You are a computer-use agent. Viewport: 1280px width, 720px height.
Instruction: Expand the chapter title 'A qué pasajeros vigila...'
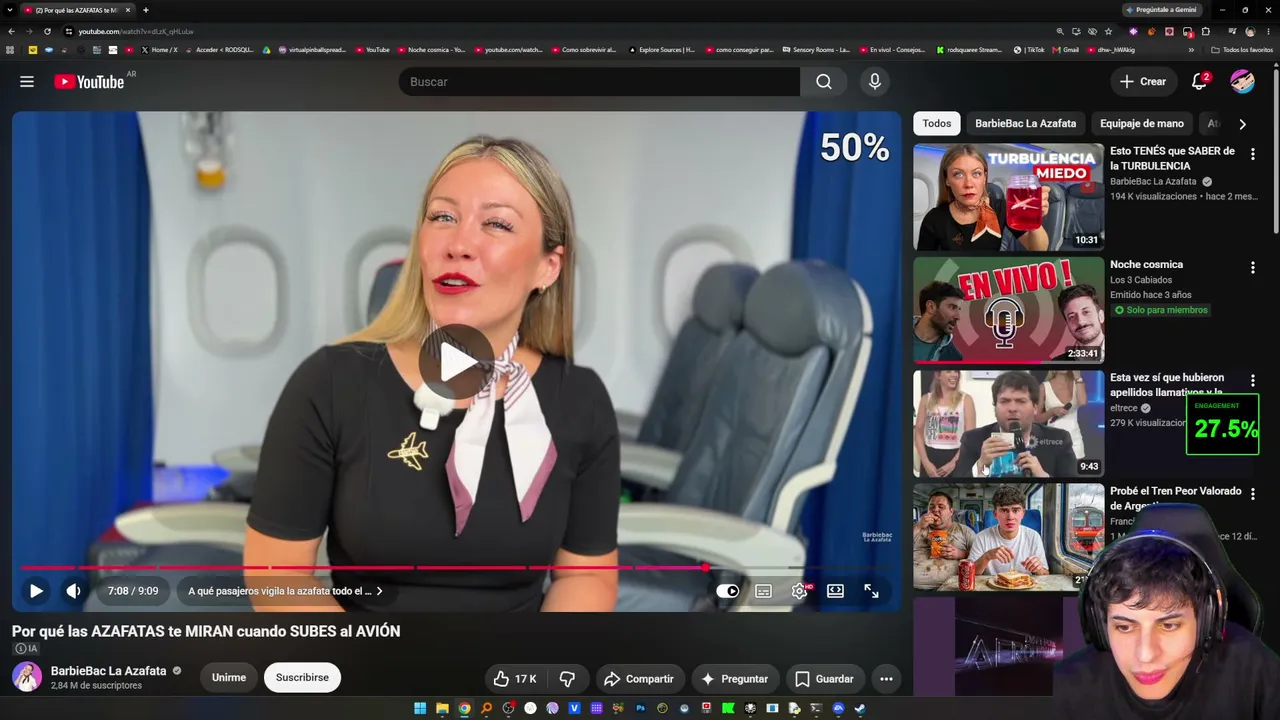point(286,591)
